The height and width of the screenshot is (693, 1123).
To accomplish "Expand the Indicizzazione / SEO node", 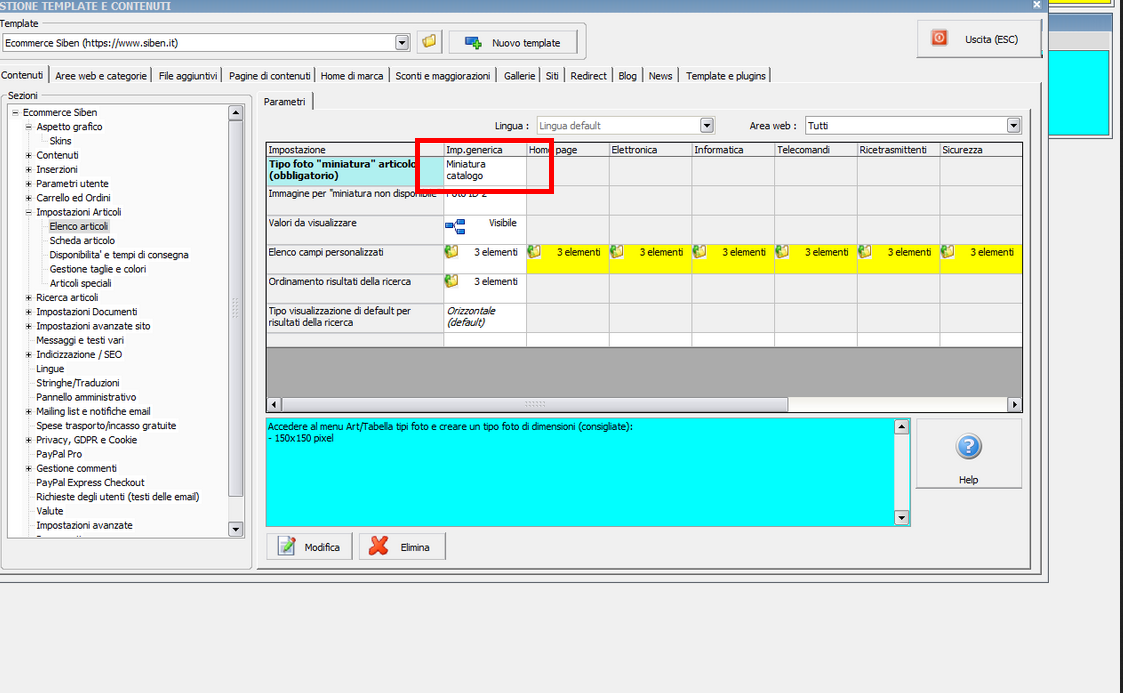I will click(29, 354).
